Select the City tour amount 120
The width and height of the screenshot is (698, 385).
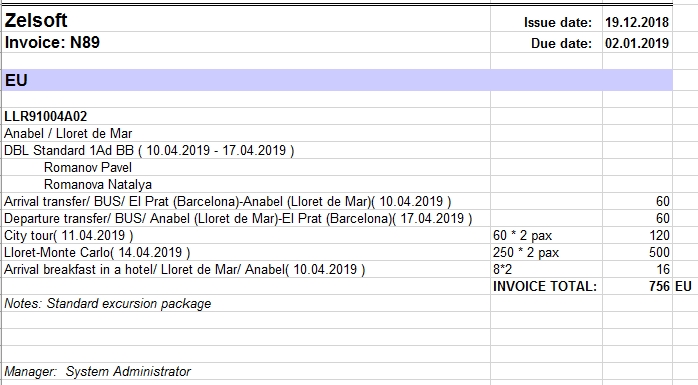659,235
